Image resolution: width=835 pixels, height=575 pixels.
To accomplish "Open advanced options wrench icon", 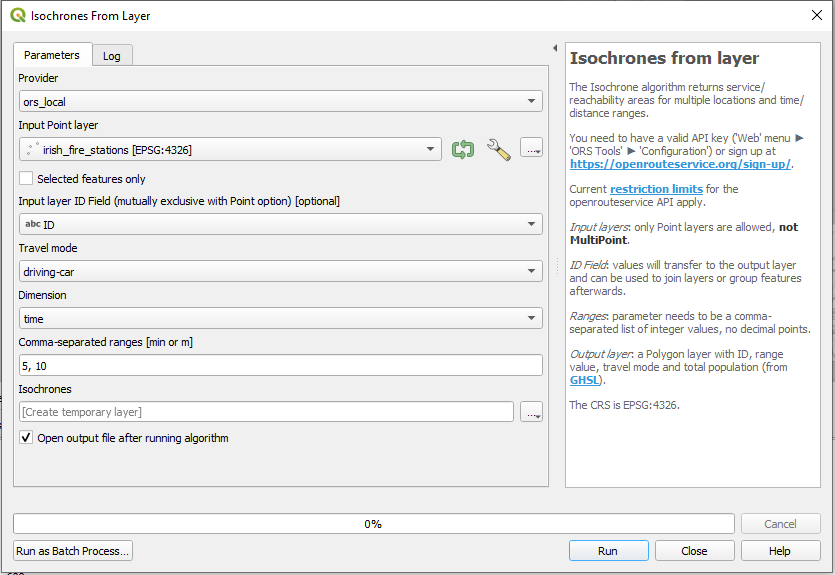I will click(498, 149).
